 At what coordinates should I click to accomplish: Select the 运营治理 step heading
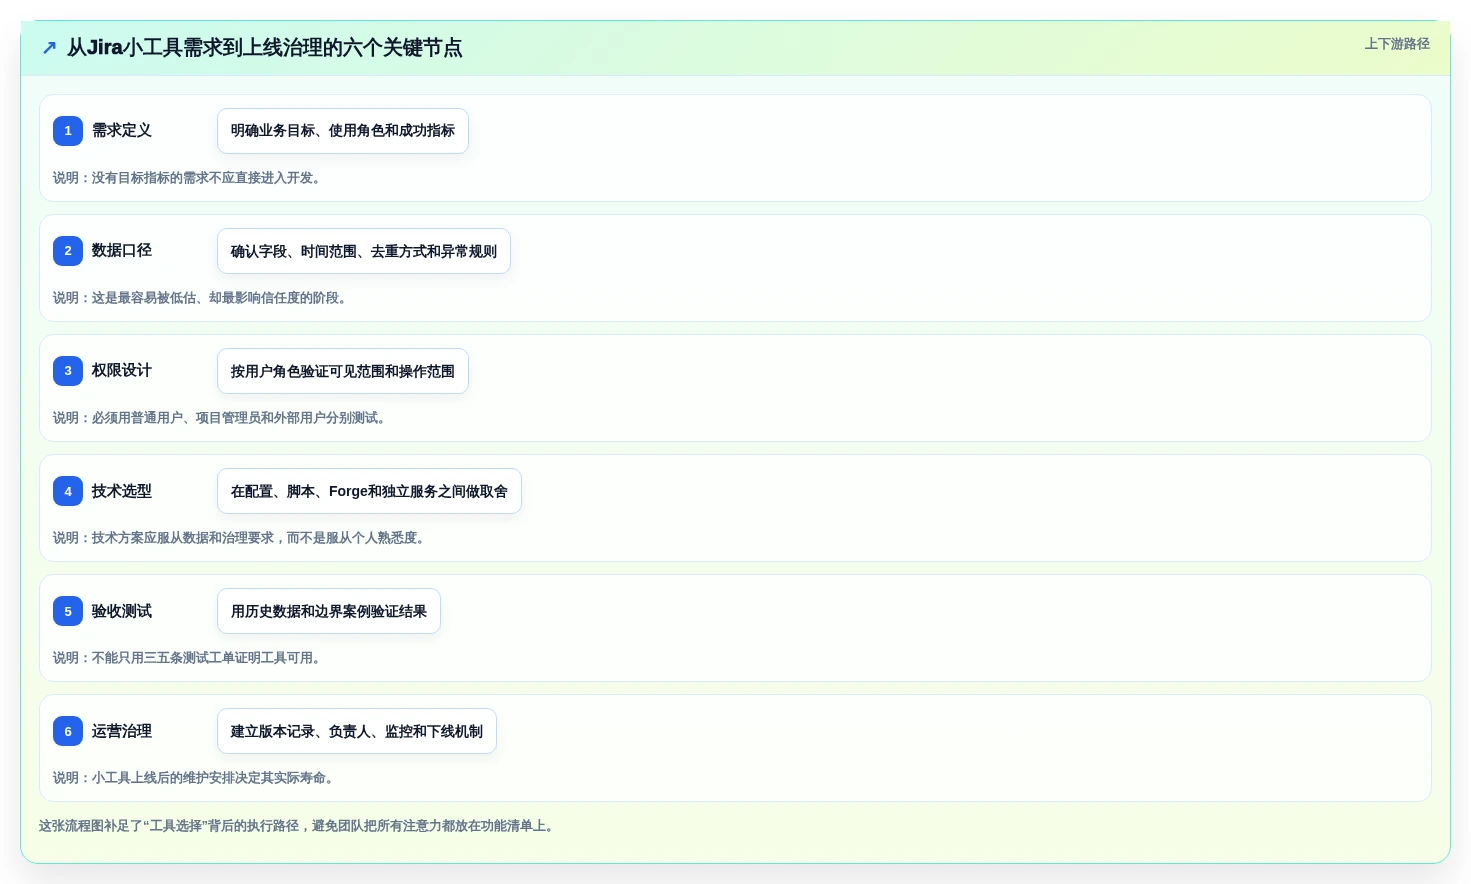(x=122, y=731)
